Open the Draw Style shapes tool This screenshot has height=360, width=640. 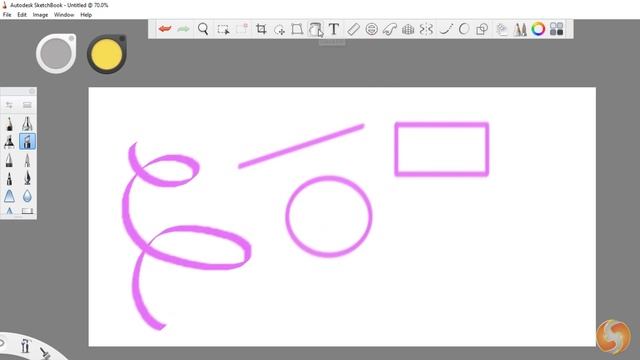(482, 29)
